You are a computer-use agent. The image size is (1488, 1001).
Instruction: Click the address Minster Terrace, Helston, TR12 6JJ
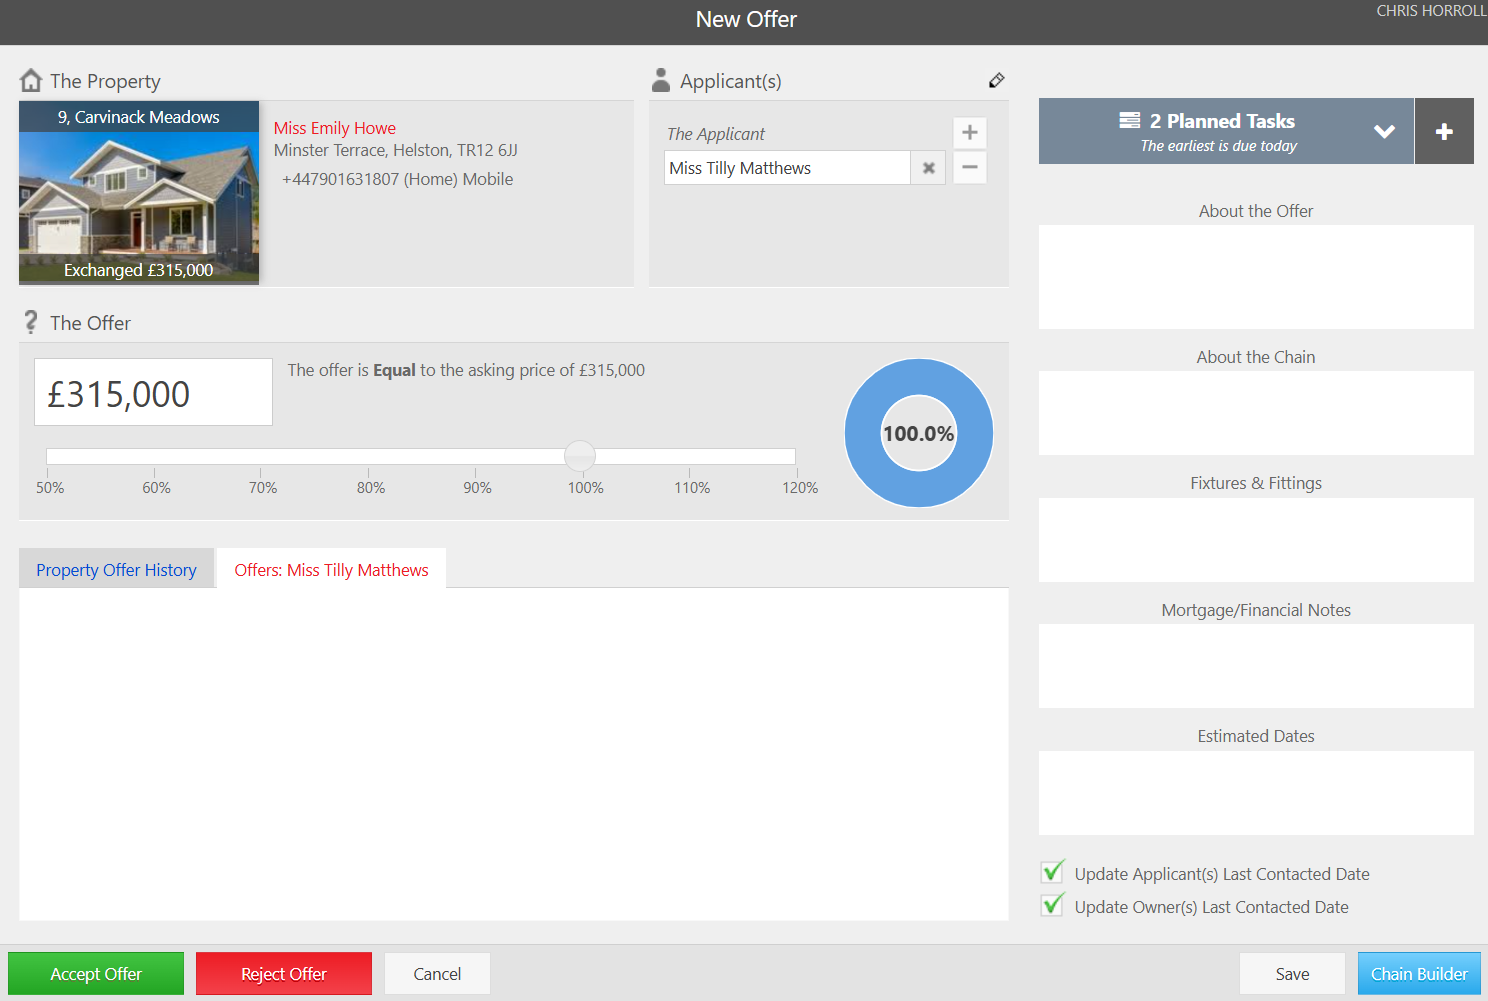click(396, 150)
